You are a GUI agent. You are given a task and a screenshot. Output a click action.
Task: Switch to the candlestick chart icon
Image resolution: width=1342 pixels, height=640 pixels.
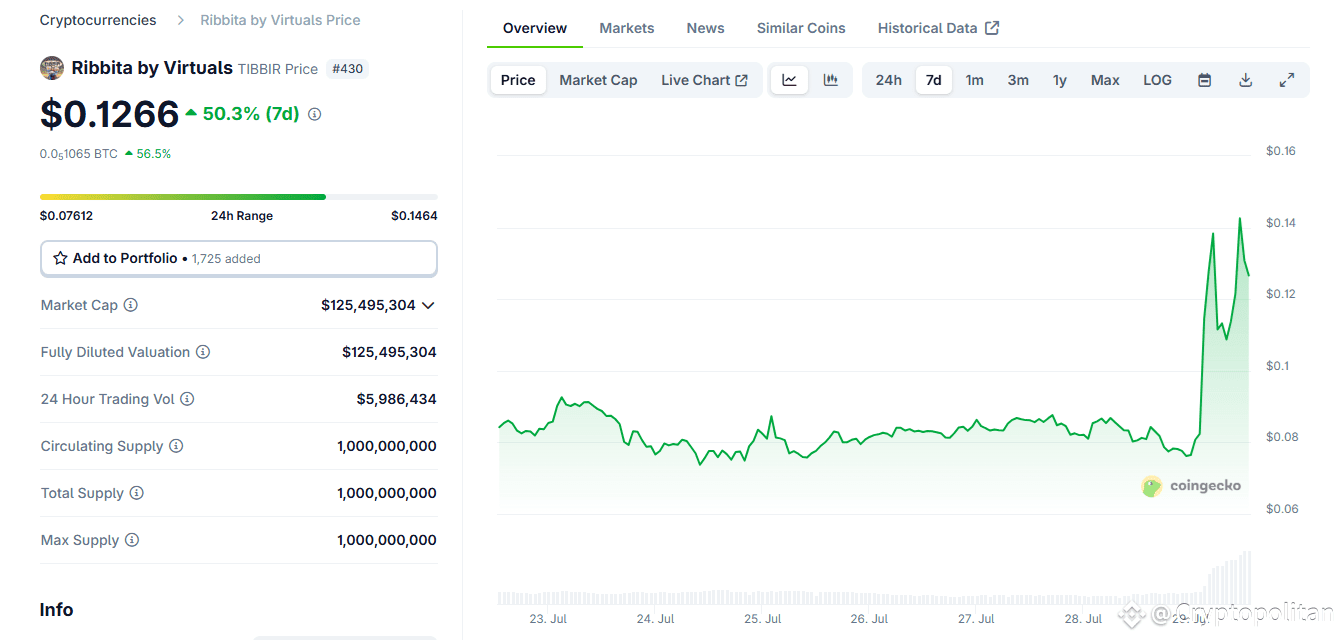(830, 79)
